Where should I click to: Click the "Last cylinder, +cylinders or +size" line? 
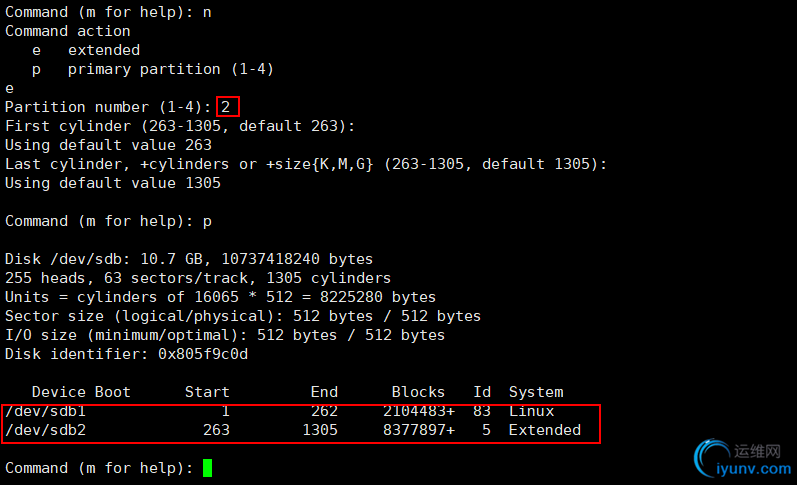tap(305, 164)
